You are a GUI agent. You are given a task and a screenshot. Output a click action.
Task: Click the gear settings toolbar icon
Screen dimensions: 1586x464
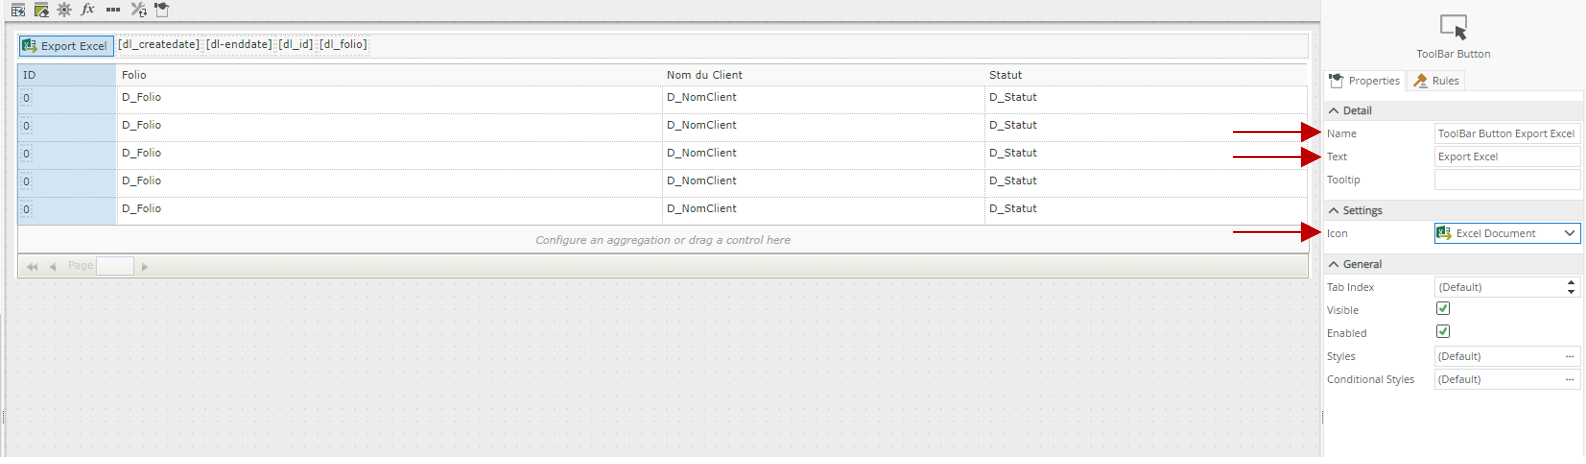point(64,10)
